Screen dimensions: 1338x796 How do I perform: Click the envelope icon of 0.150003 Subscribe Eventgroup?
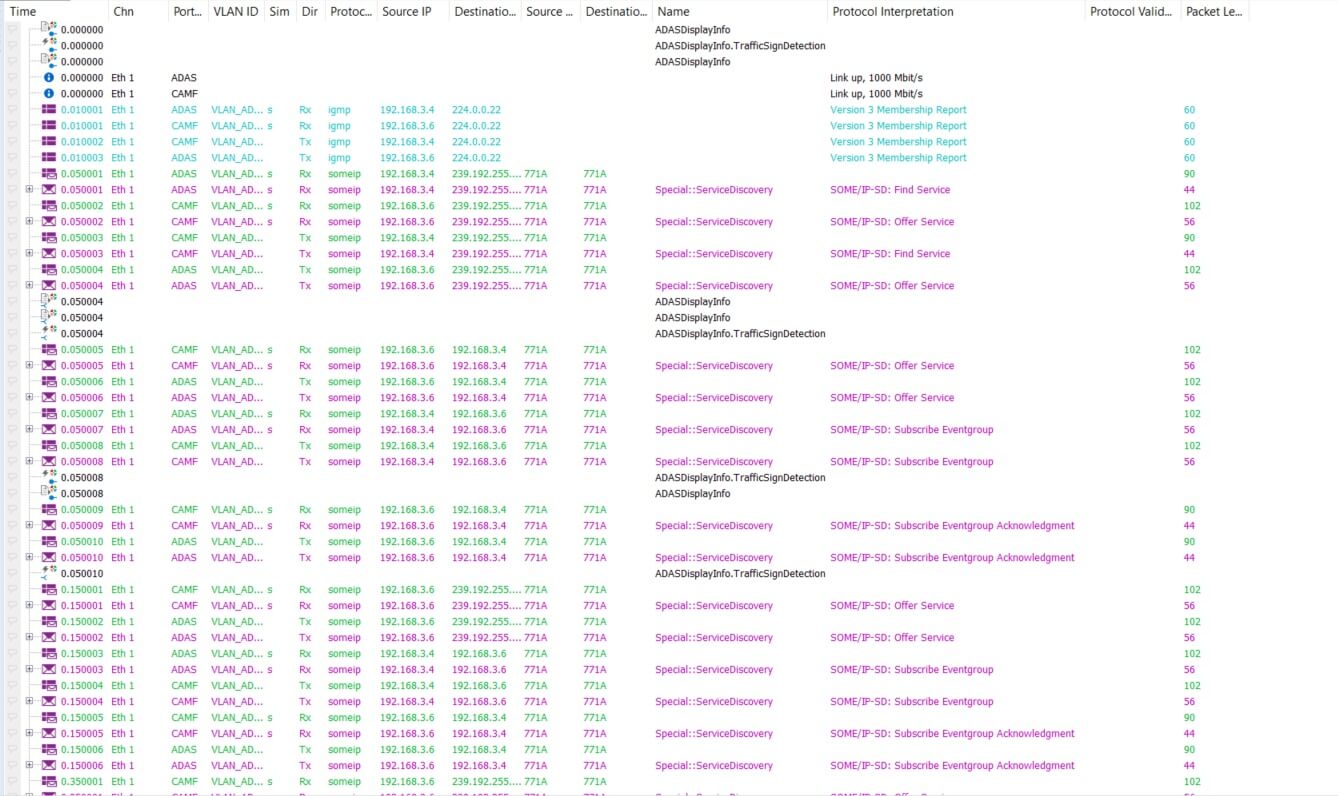point(49,670)
